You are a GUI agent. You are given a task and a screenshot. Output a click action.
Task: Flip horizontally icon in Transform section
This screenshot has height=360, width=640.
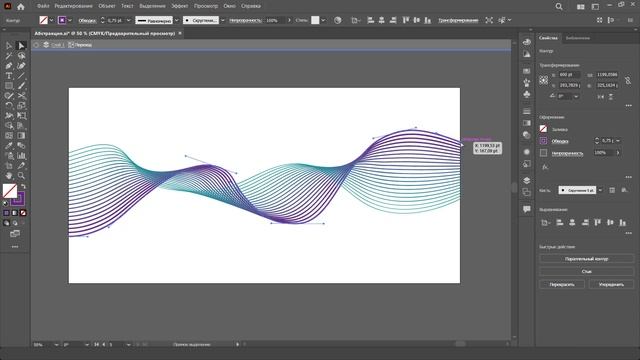tap(601, 97)
